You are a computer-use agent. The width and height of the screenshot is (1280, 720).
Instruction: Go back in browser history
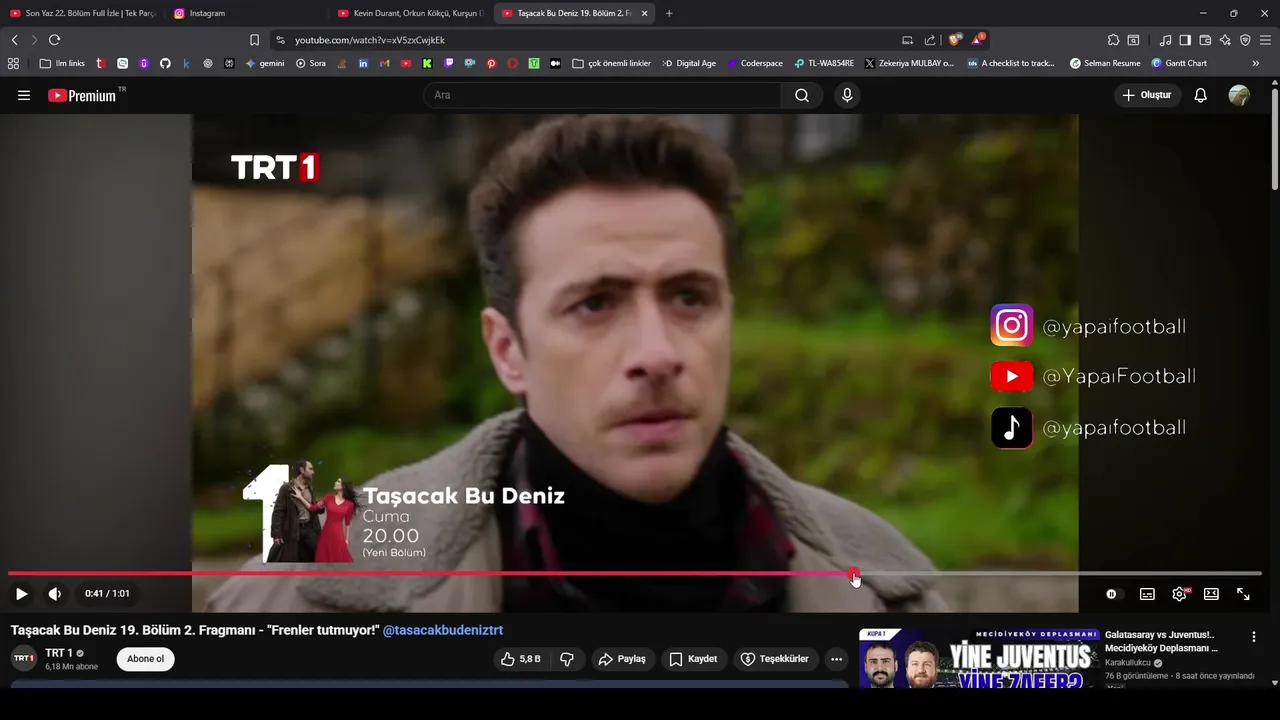pos(14,40)
